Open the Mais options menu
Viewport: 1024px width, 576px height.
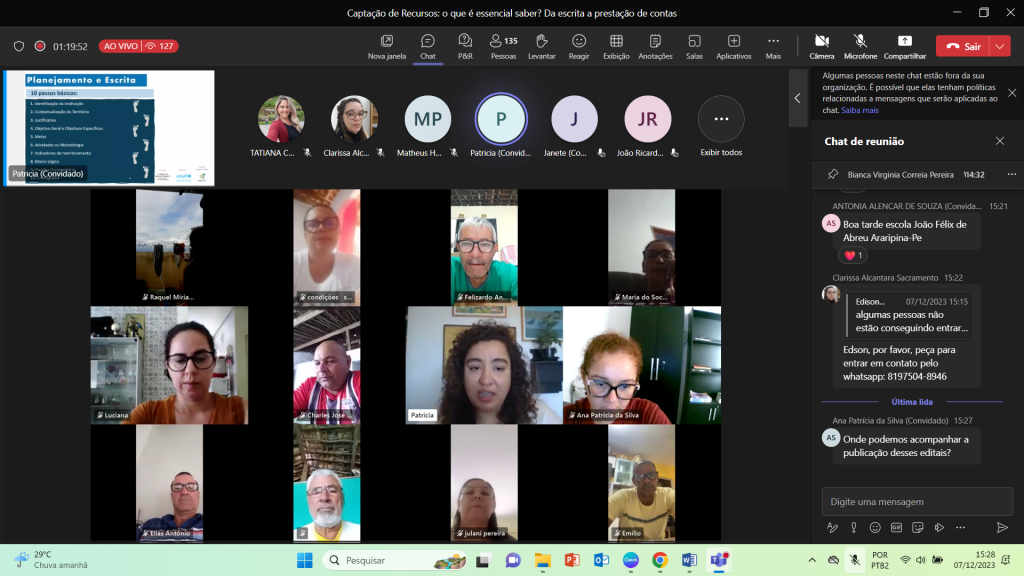pos(773,47)
